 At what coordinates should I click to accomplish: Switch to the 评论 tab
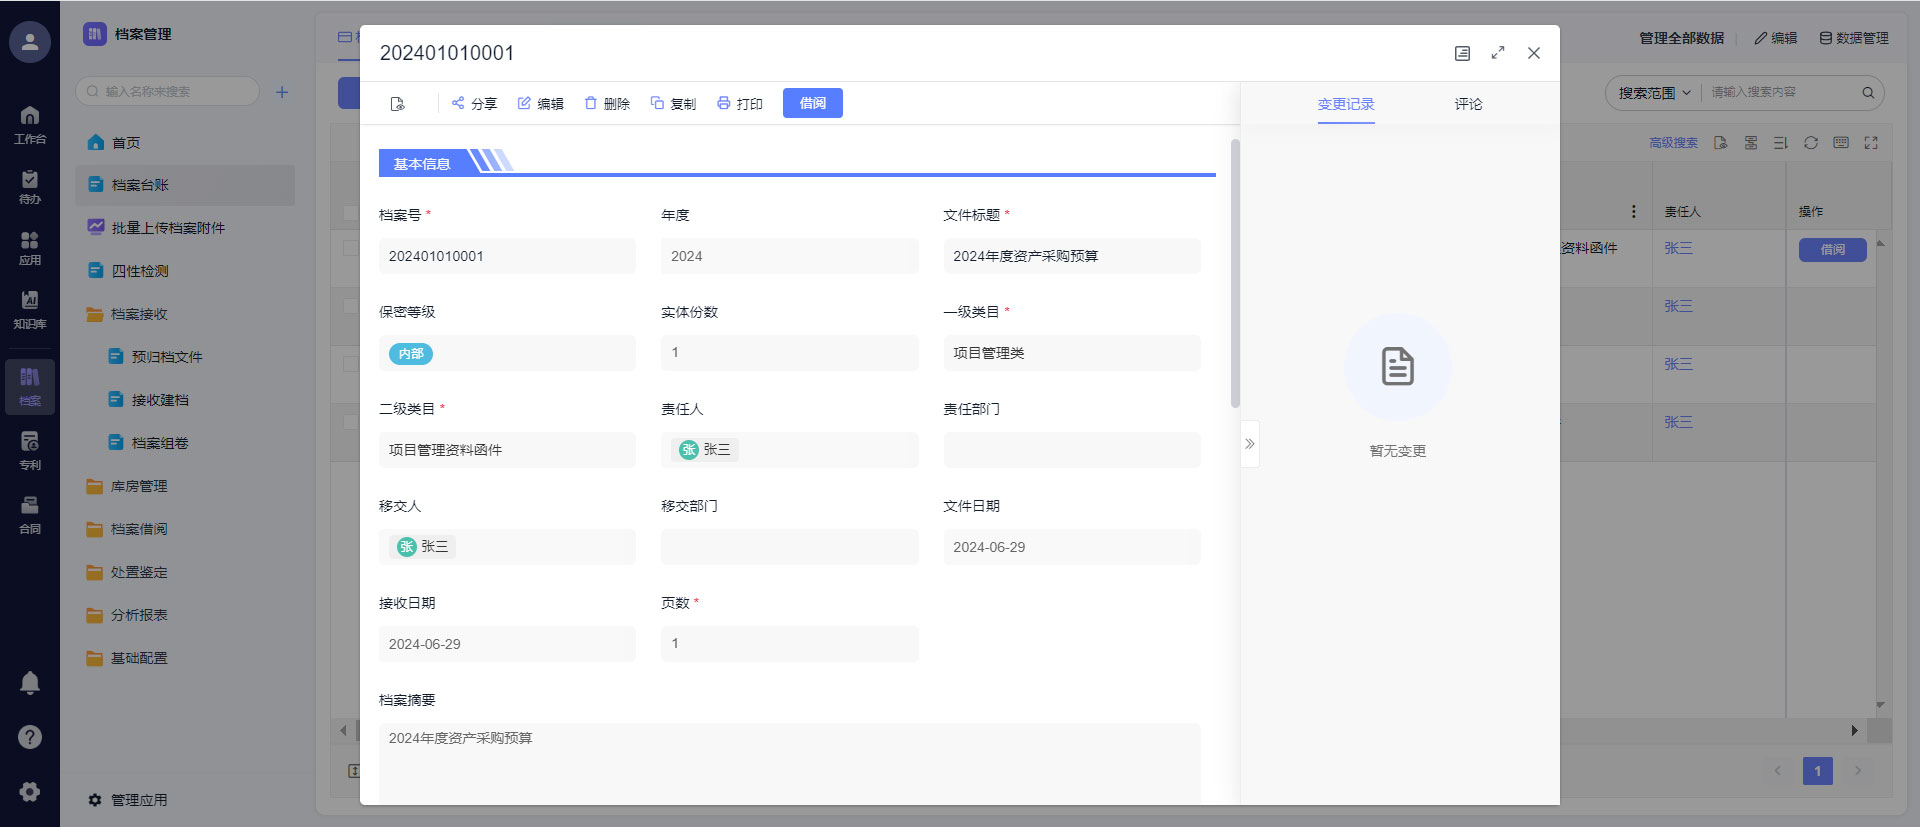point(1468,104)
